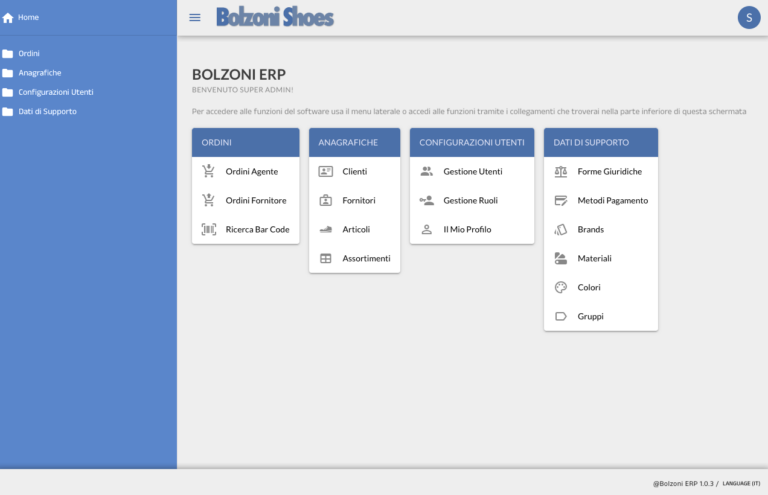Open the Brands page
The image size is (768, 495).
(x=590, y=229)
